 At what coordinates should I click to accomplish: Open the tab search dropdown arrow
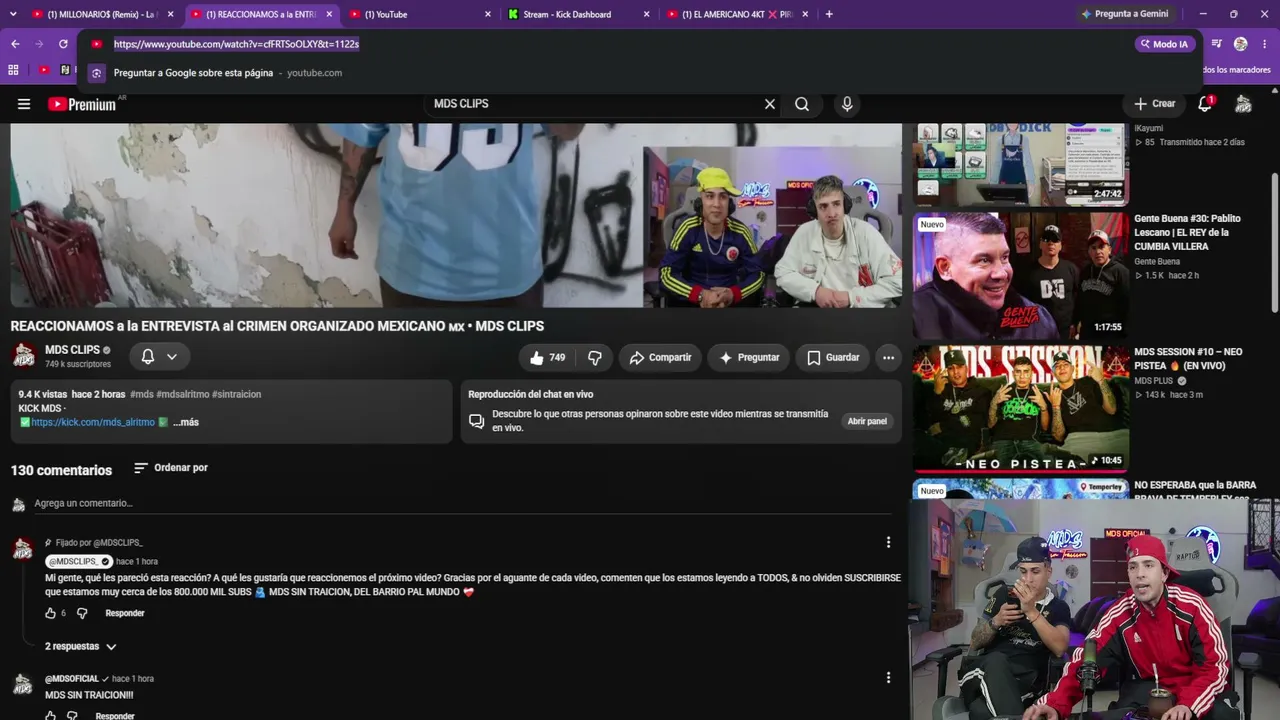[x=13, y=14]
